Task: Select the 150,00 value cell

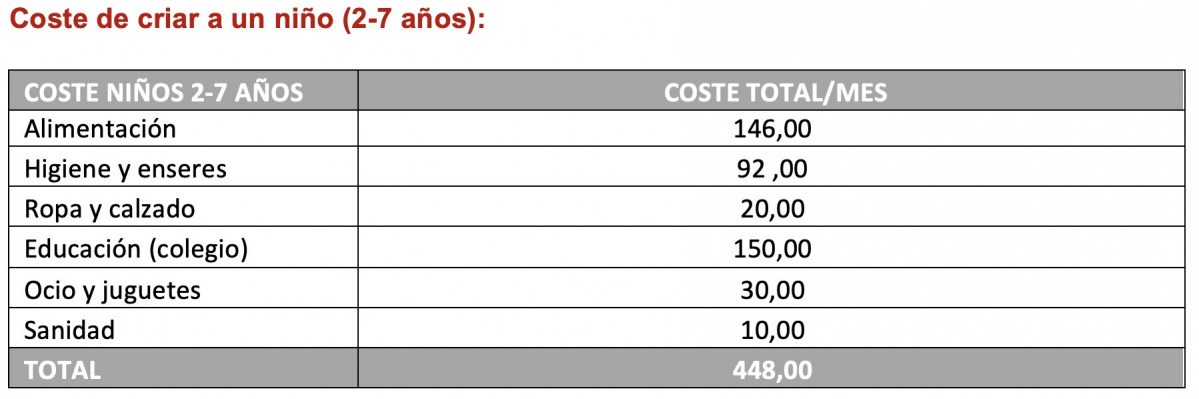Action: (x=772, y=249)
